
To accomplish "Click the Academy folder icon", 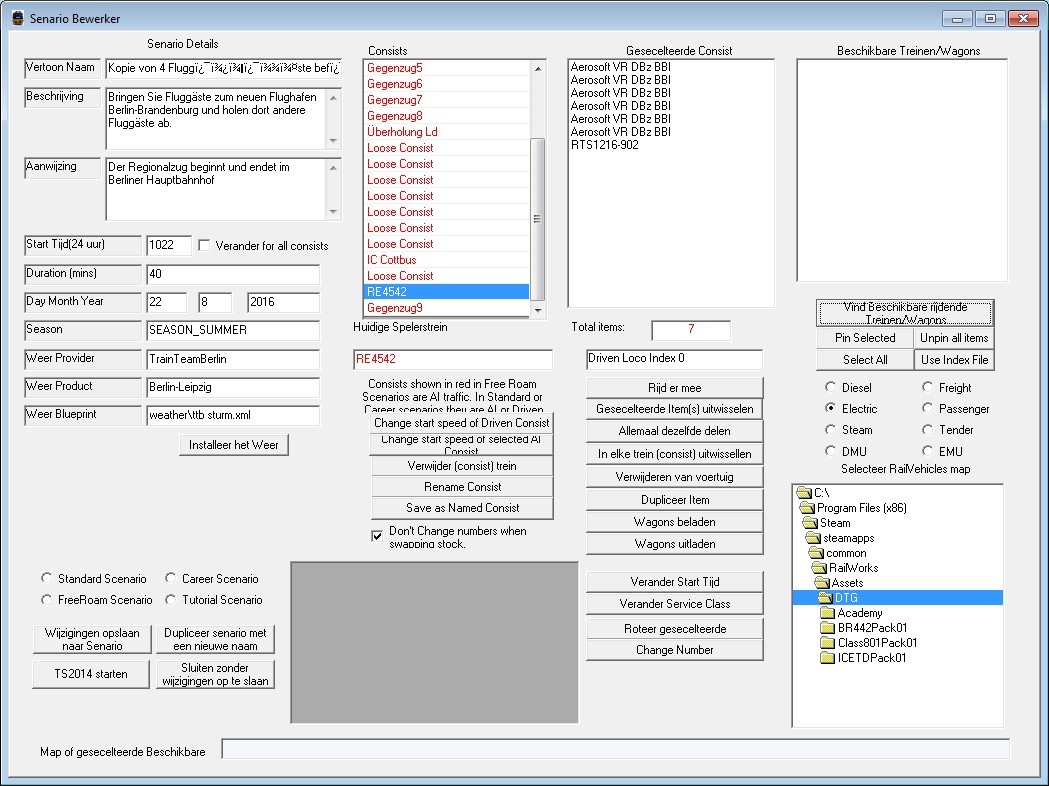I will [x=827, y=613].
